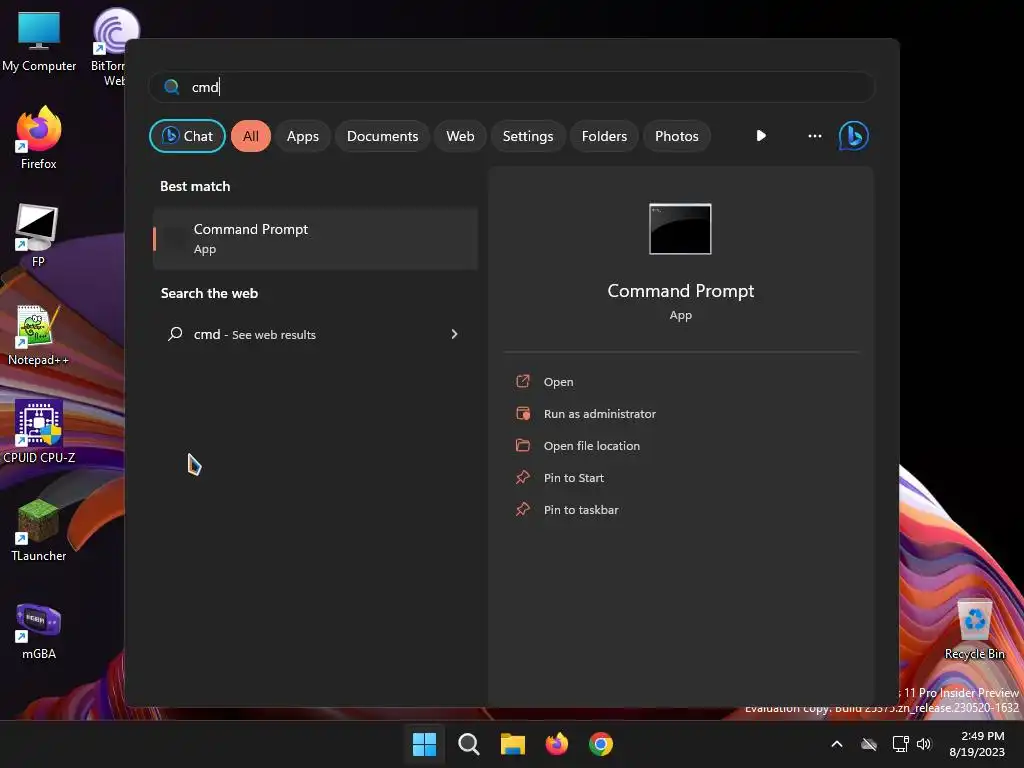Select the TLauncher desktop shortcut
Image resolution: width=1024 pixels, height=768 pixels.
[x=39, y=530]
